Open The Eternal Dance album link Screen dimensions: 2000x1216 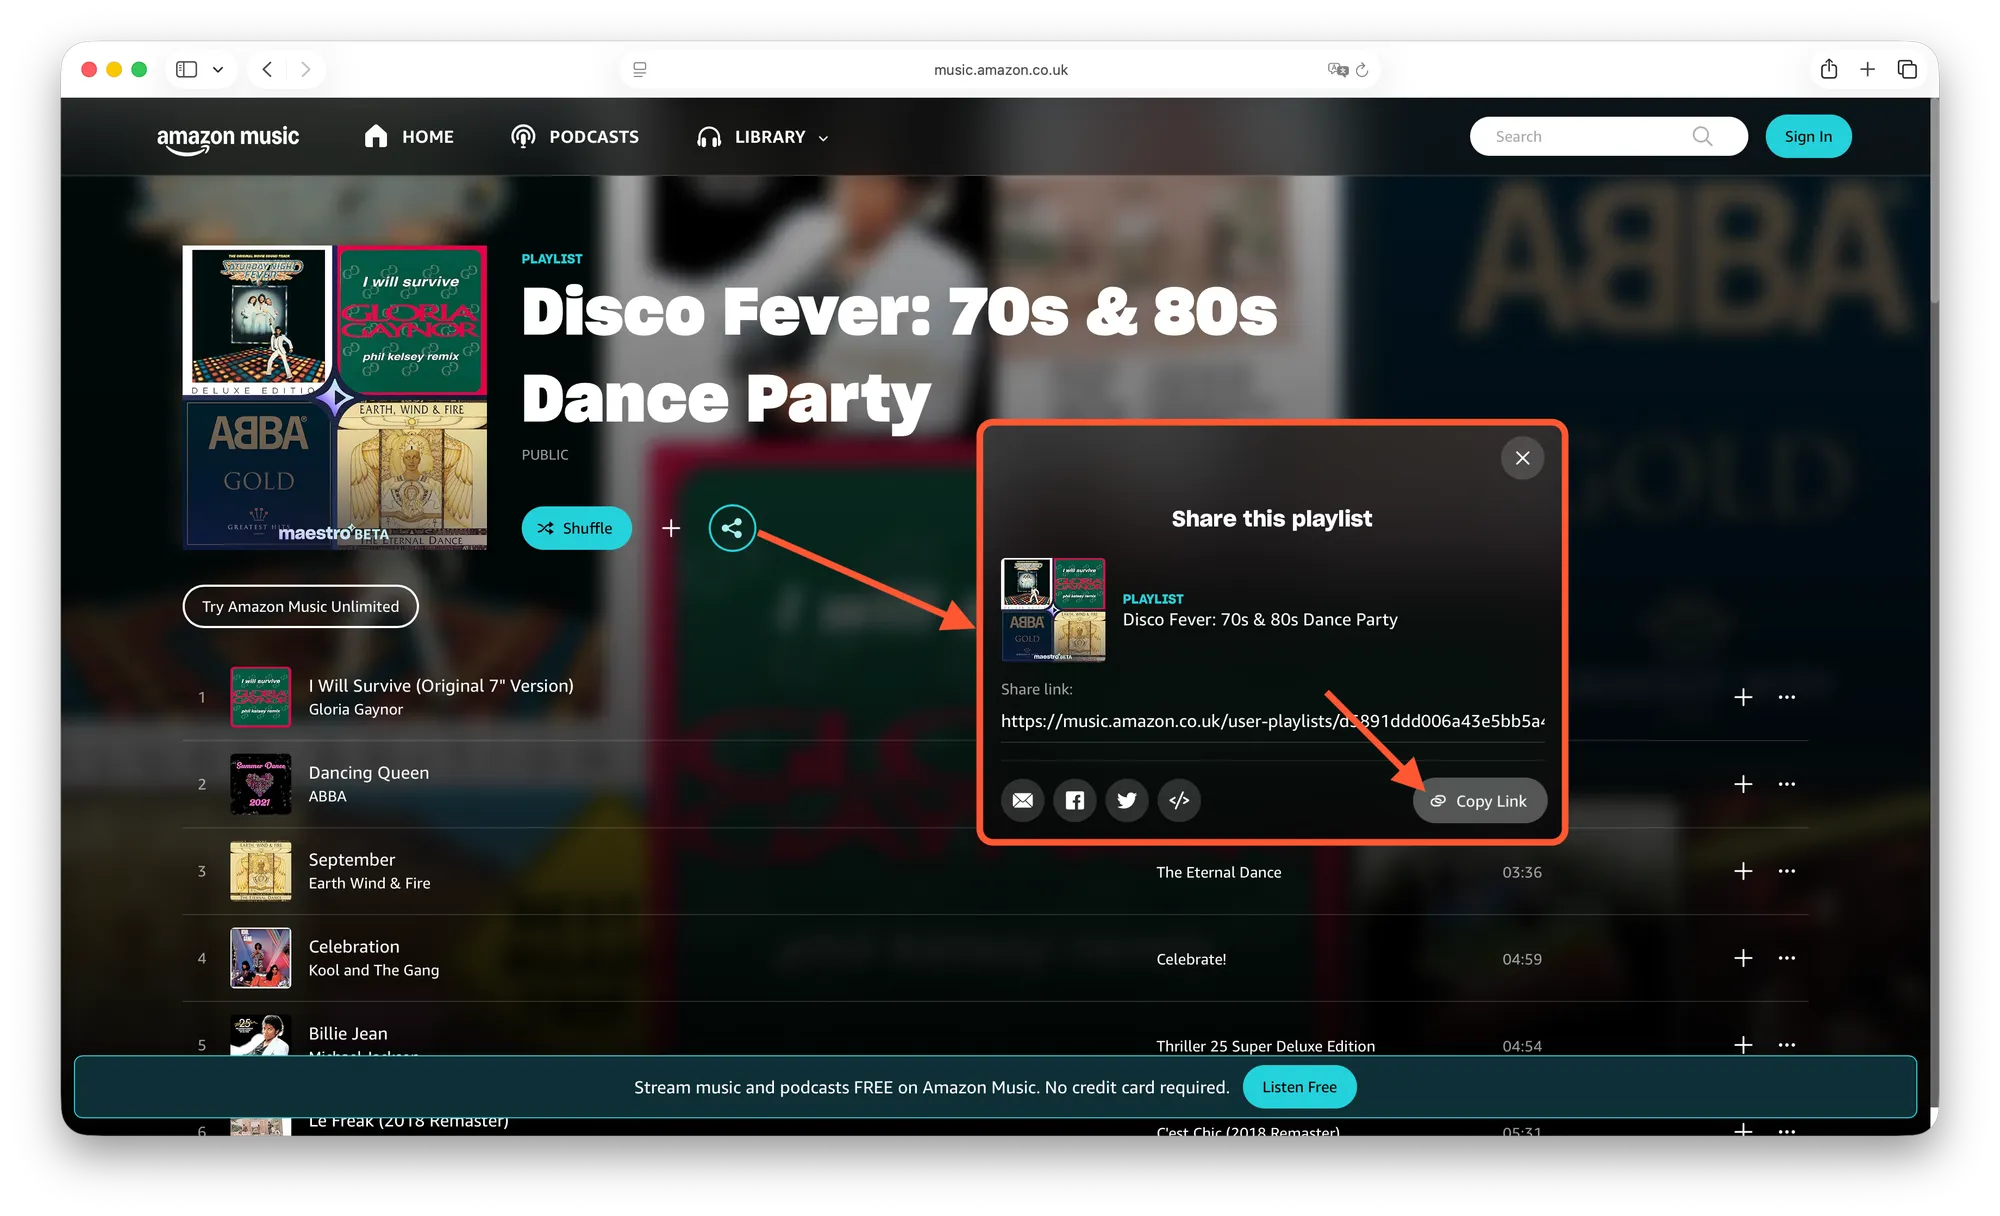1218,872
